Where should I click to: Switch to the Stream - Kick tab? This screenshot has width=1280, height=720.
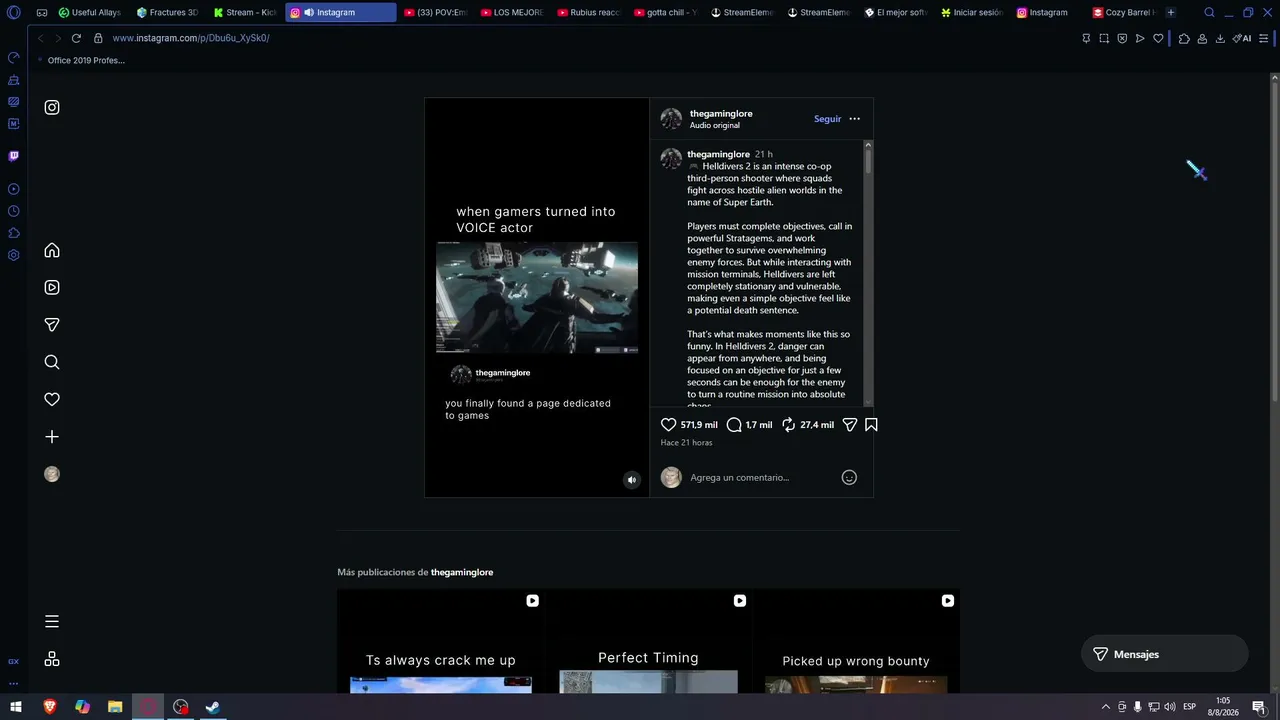point(245,13)
